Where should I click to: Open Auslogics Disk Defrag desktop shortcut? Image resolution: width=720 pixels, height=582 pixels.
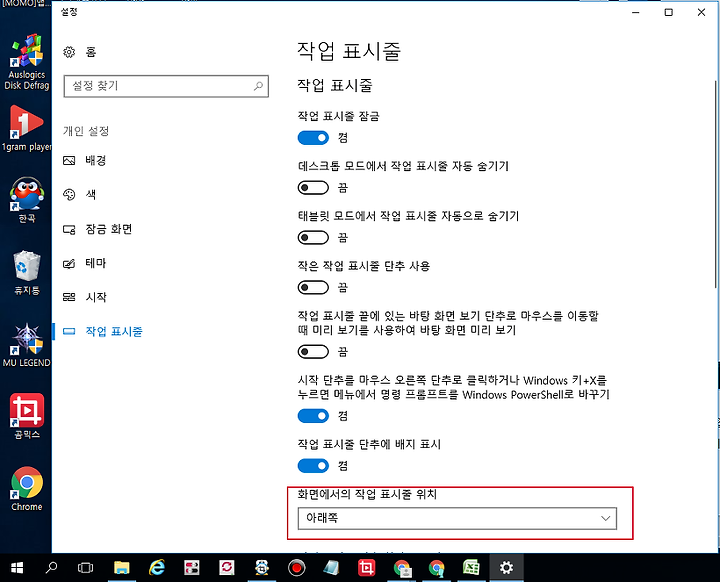pyautogui.click(x=27, y=62)
